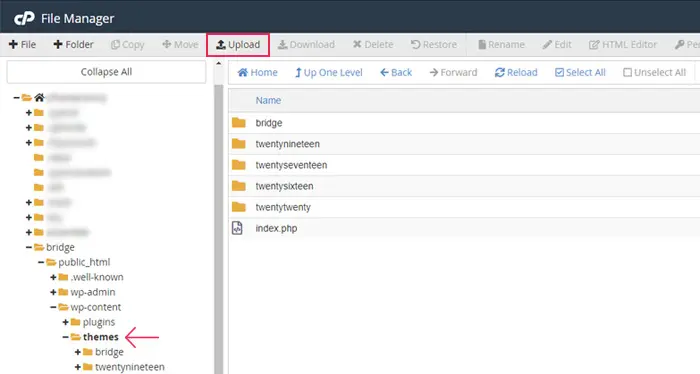Select the index.php file icon
The height and width of the screenshot is (374, 700).
(237, 228)
